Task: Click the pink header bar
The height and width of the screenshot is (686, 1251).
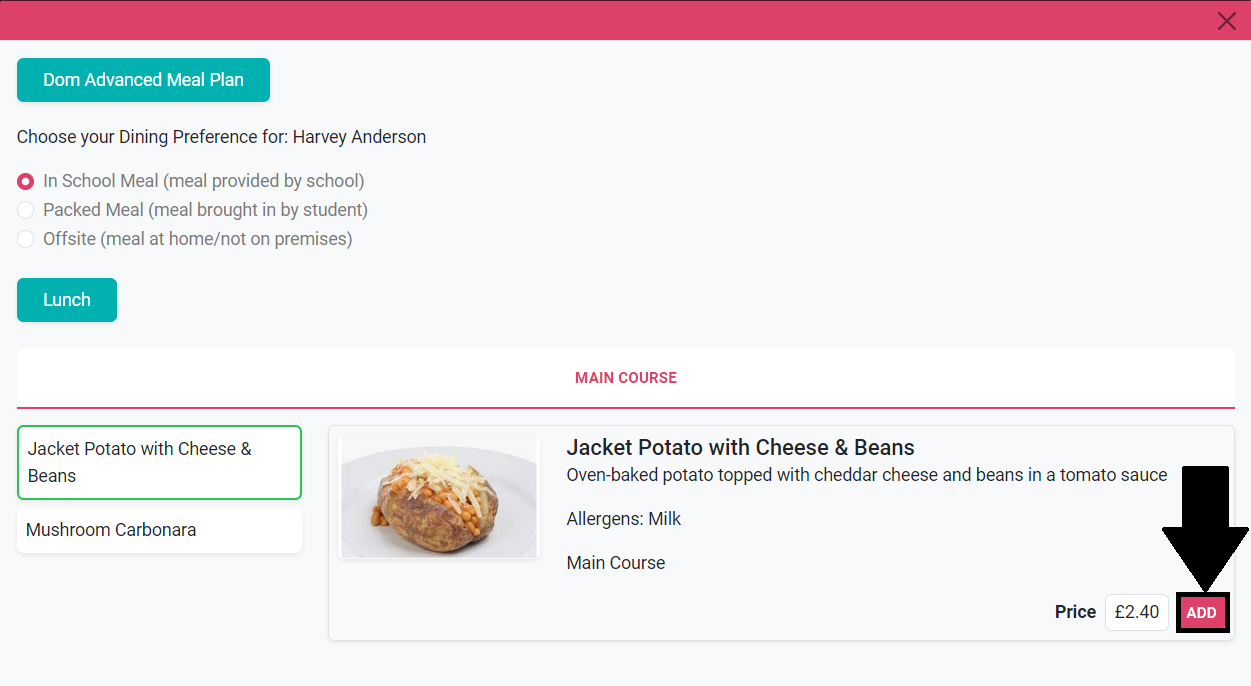Action: point(600,20)
